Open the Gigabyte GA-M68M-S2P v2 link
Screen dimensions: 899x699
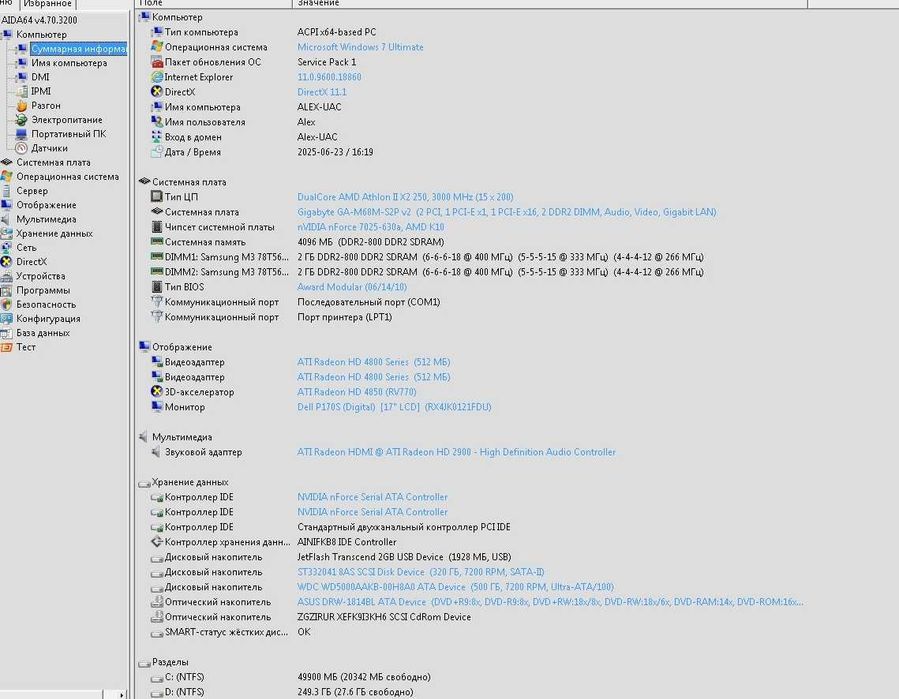point(507,212)
